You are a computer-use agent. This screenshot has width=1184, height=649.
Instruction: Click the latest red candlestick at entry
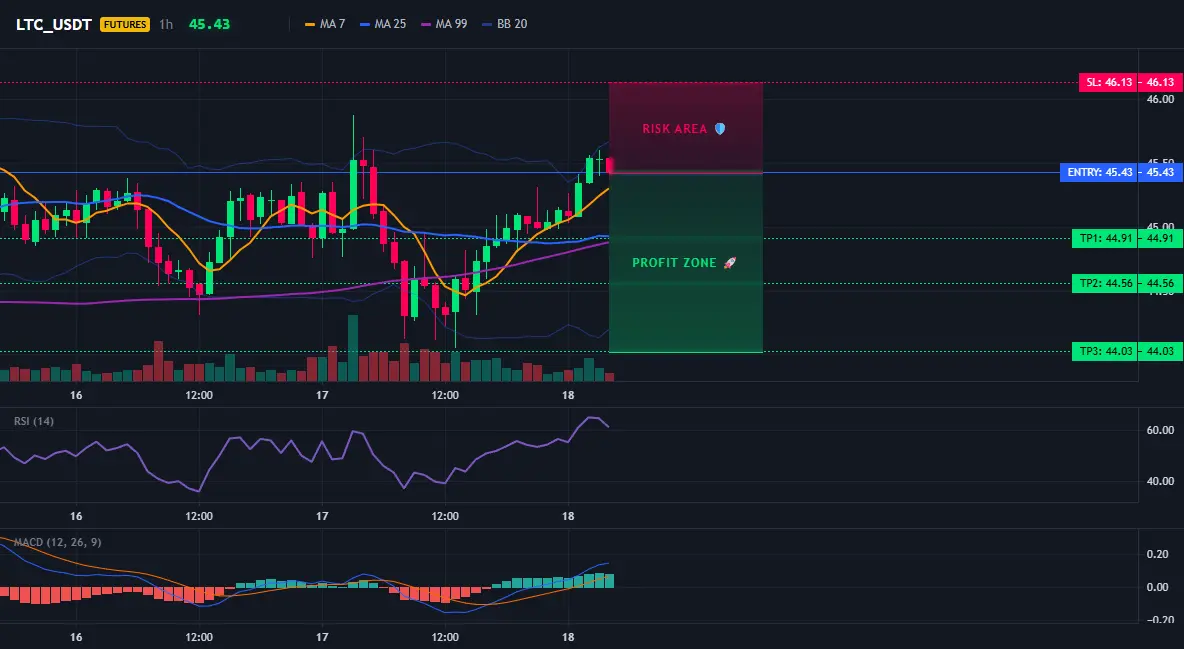pos(609,165)
